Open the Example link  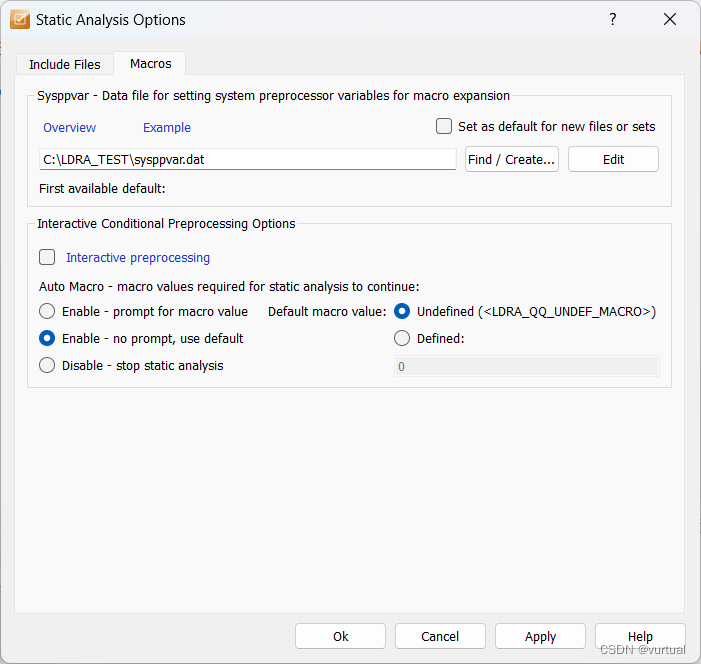(x=167, y=127)
